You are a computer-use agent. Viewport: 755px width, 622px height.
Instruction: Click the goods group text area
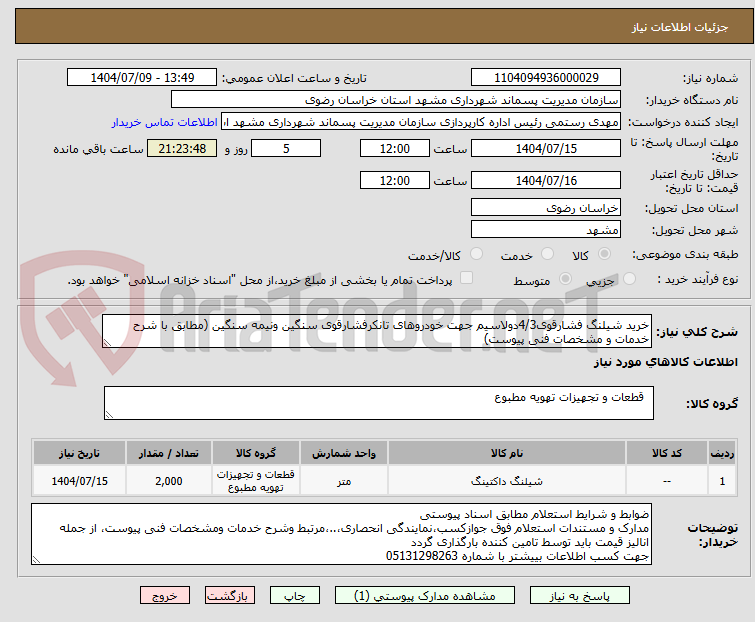pos(378,403)
